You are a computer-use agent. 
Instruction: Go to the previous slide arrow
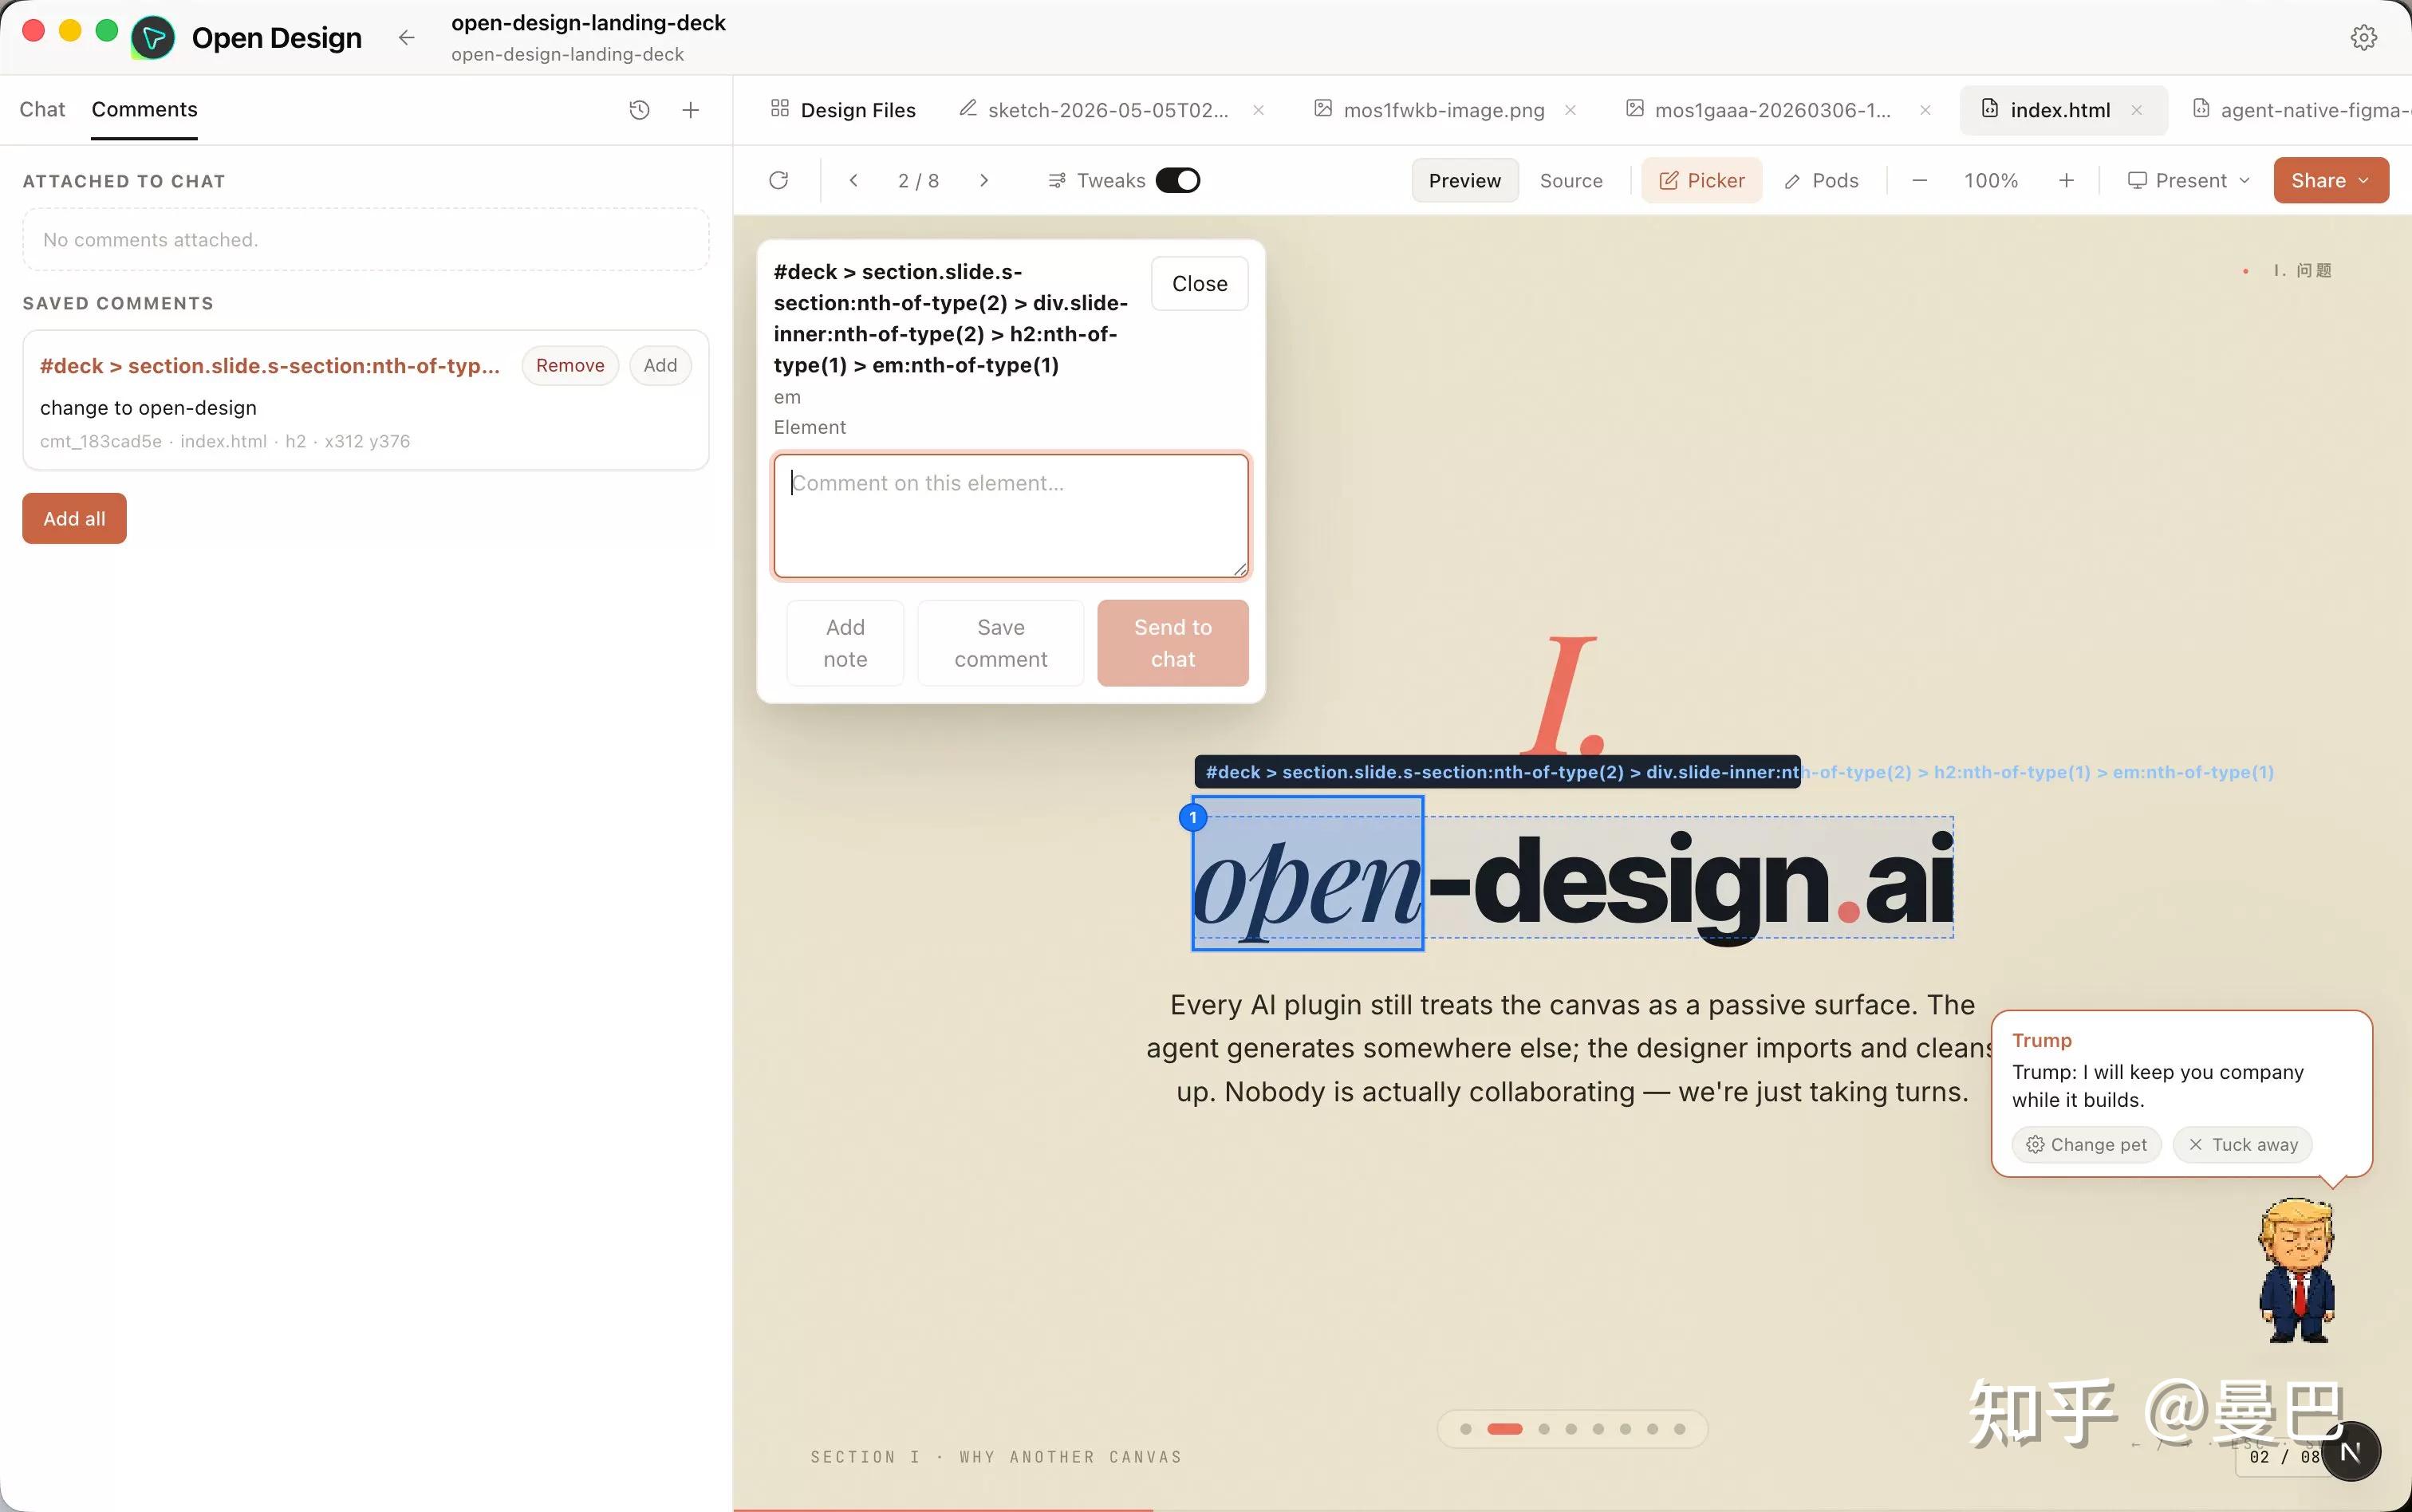click(853, 180)
